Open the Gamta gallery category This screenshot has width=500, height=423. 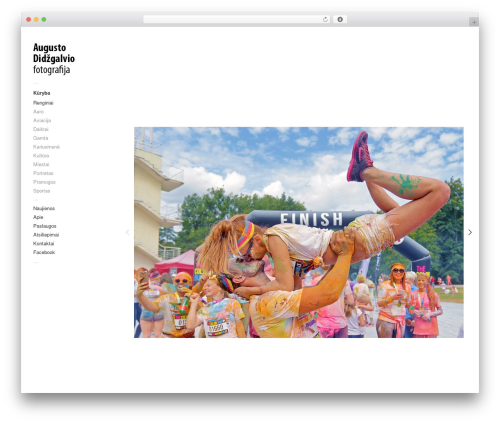tap(40, 138)
